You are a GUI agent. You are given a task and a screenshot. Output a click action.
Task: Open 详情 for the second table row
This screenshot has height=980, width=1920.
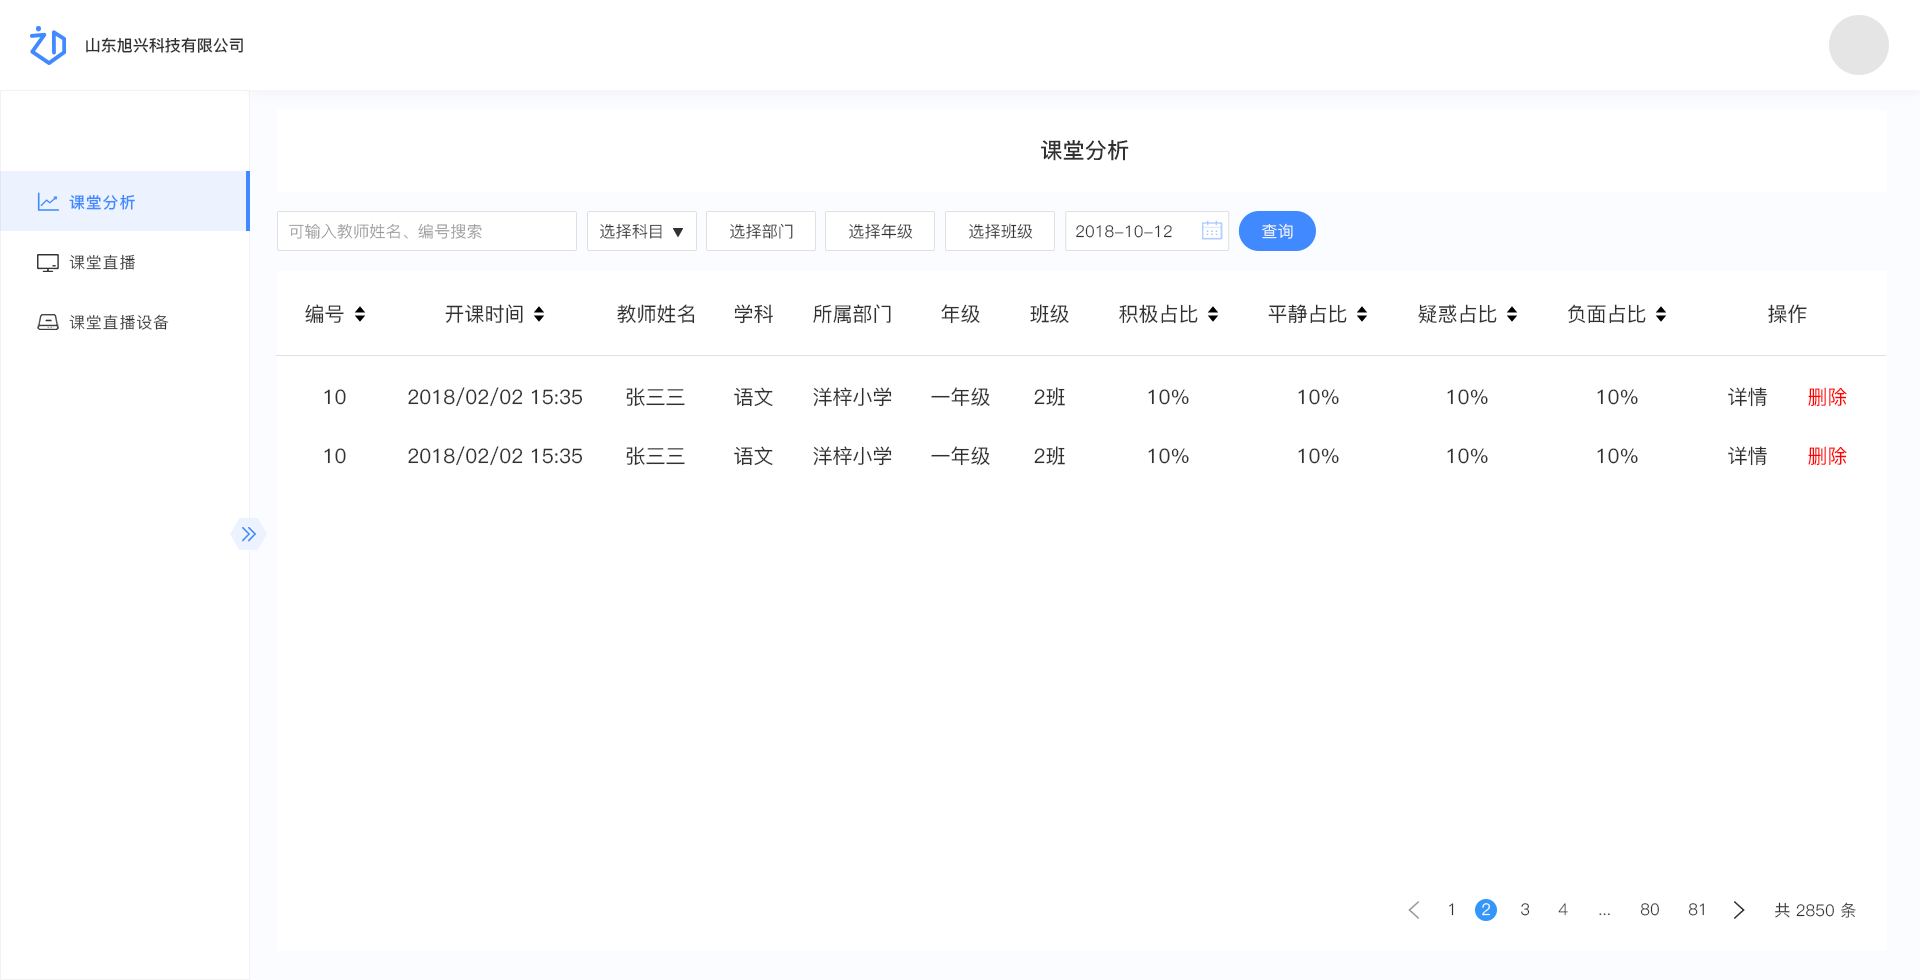pos(1747,456)
